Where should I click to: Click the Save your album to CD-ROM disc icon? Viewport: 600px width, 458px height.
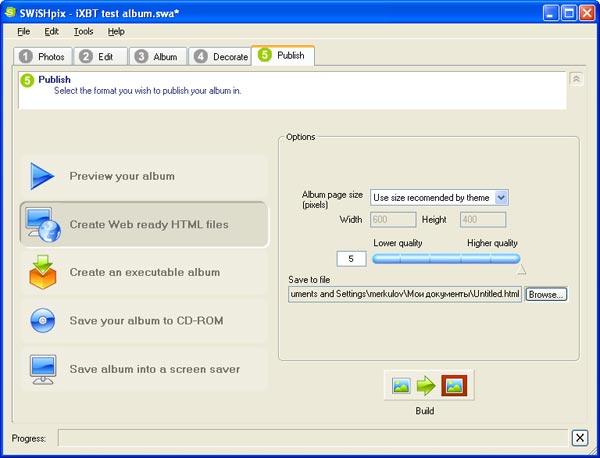click(x=42, y=320)
